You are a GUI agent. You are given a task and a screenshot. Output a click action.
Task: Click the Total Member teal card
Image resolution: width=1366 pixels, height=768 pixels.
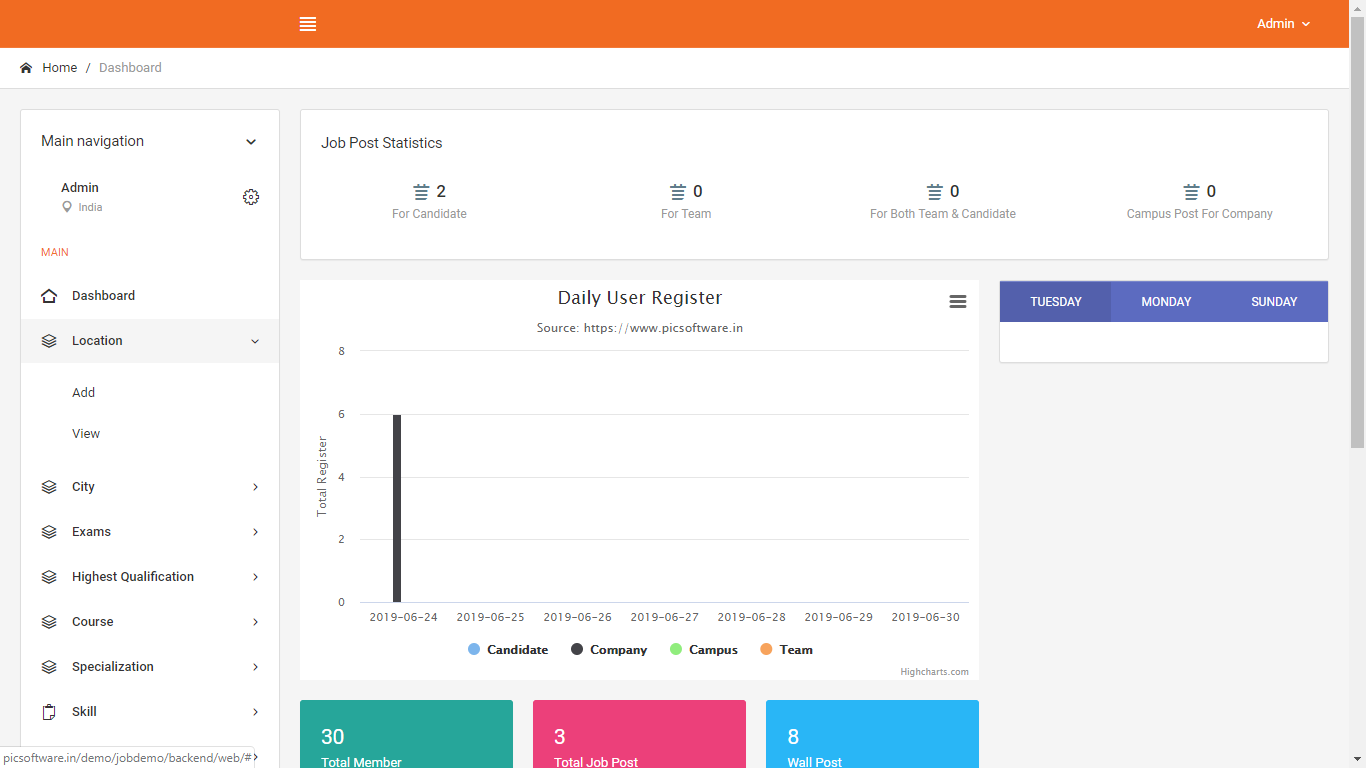click(406, 735)
